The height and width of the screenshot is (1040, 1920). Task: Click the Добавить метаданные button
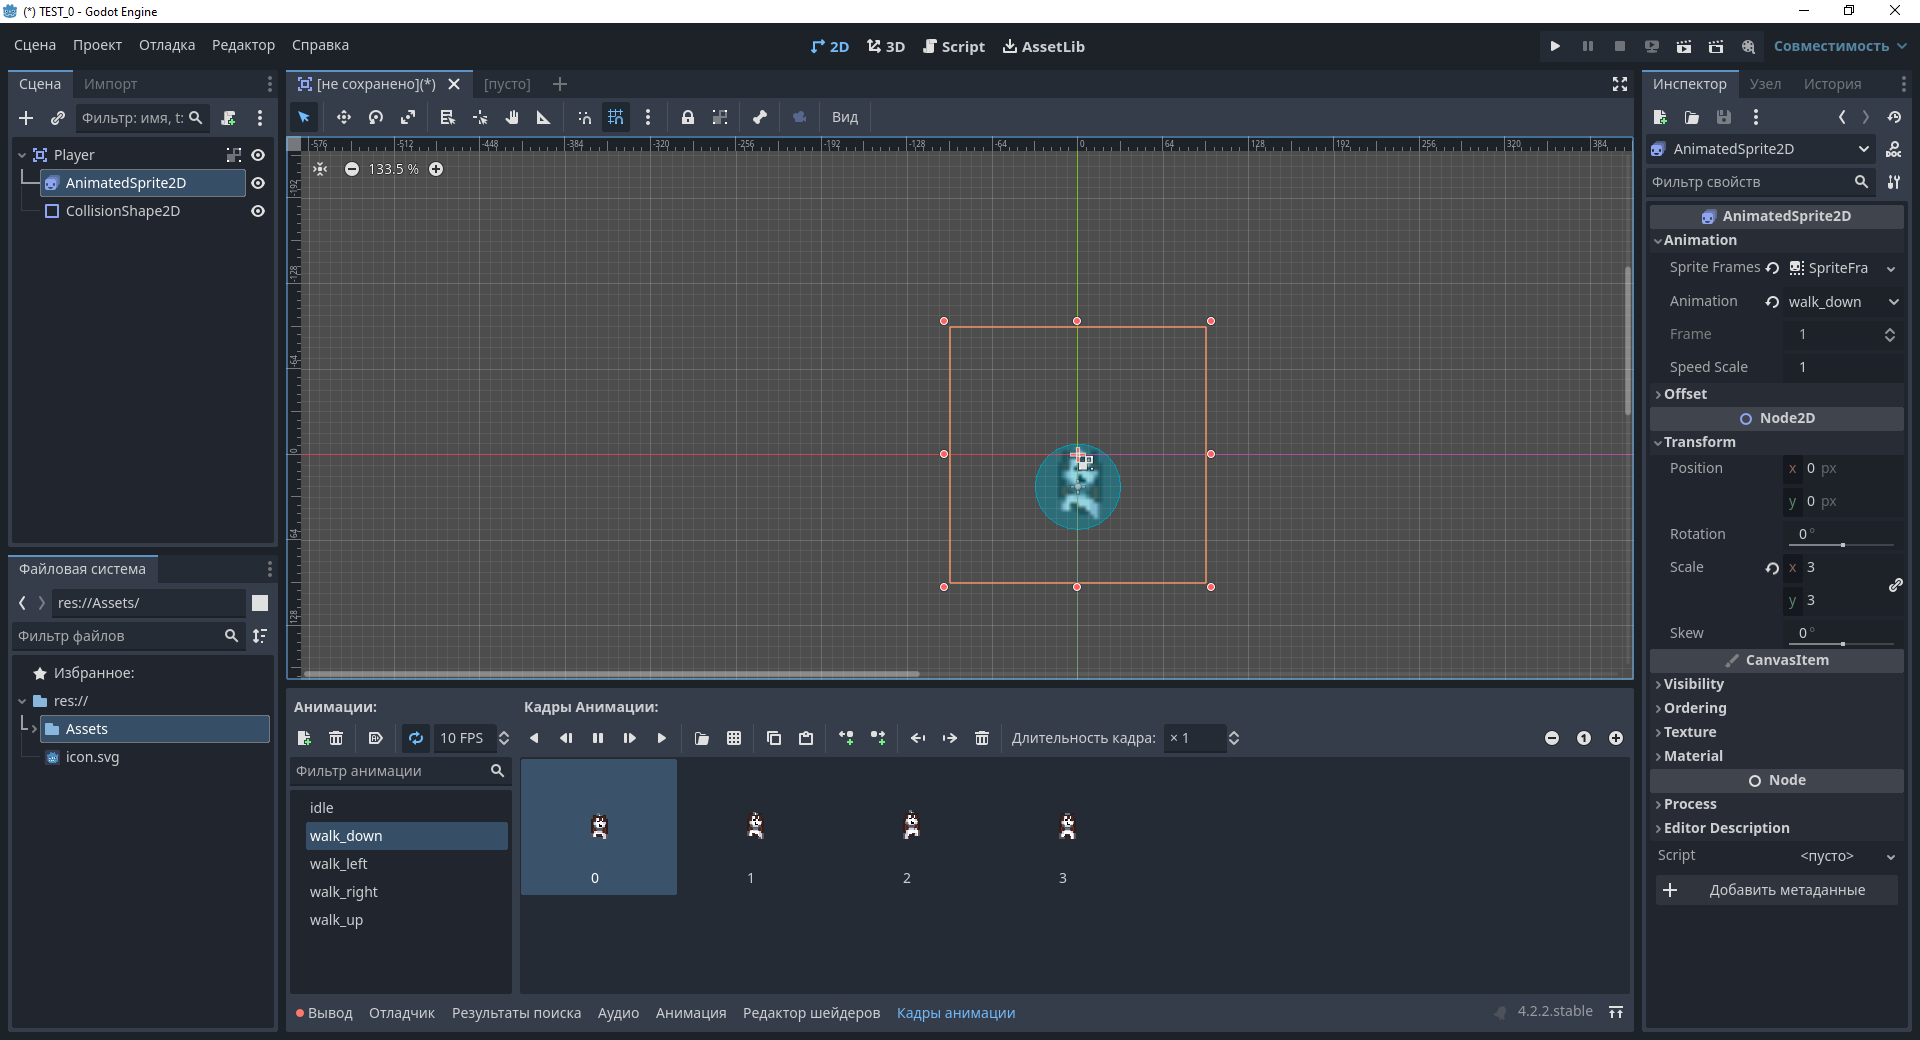click(x=1775, y=890)
